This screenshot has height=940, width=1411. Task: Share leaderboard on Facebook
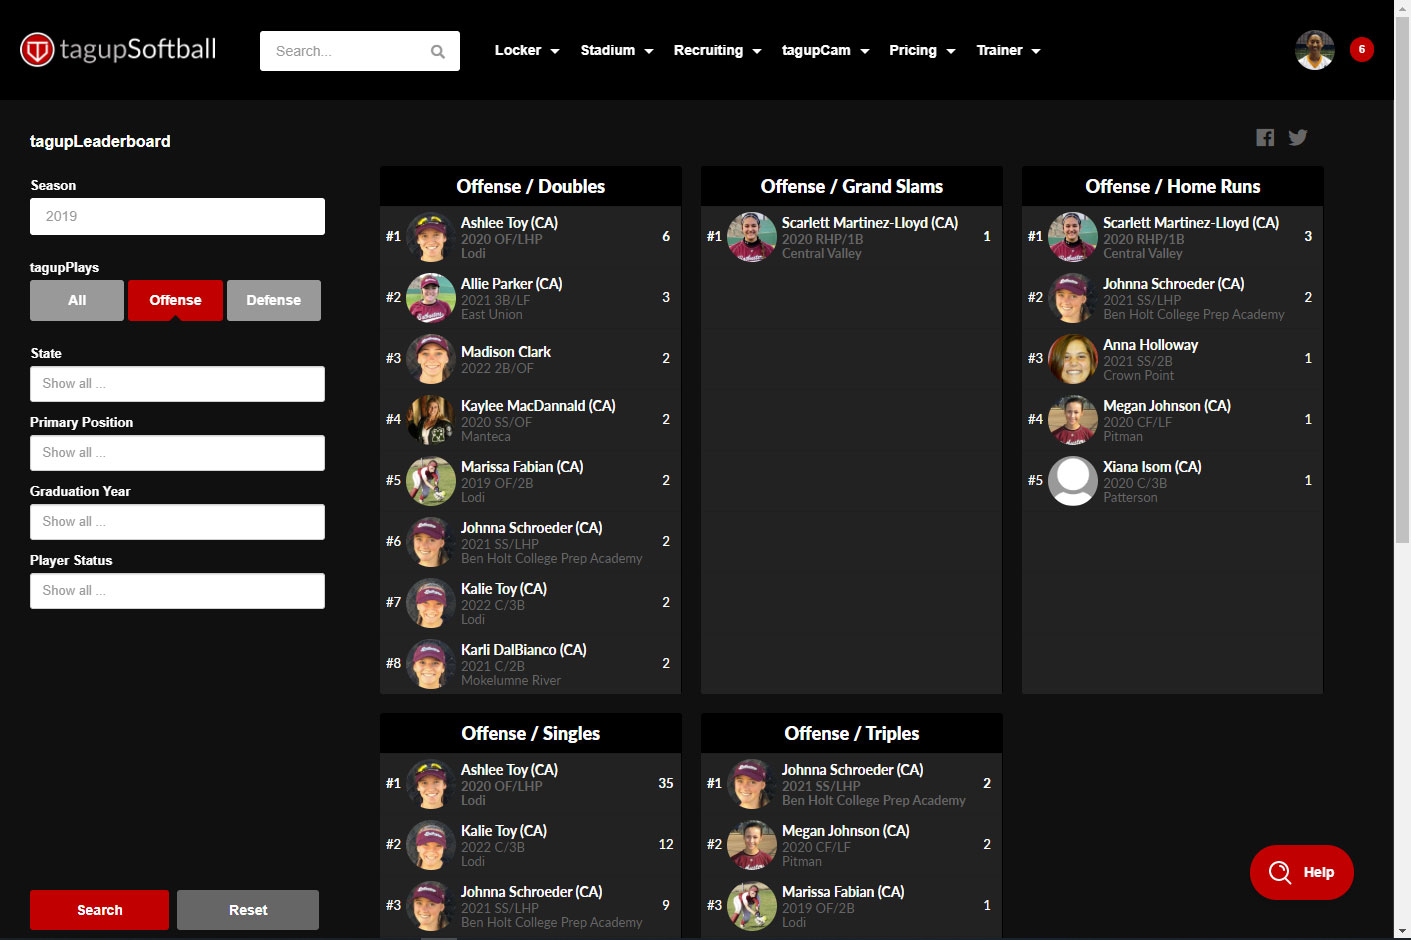[x=1265, y=138]
